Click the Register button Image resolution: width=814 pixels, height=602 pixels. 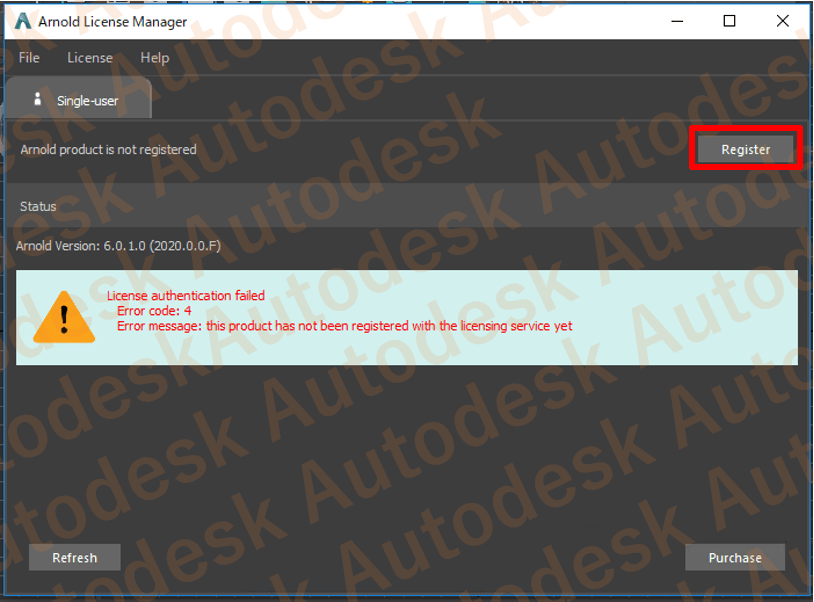(x=745, y=149)
